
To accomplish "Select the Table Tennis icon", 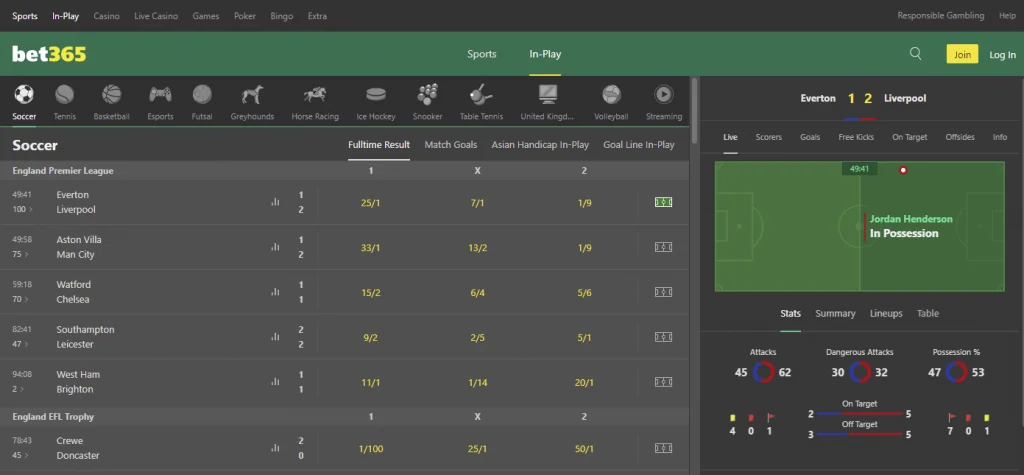I will (x=481, y=95).
